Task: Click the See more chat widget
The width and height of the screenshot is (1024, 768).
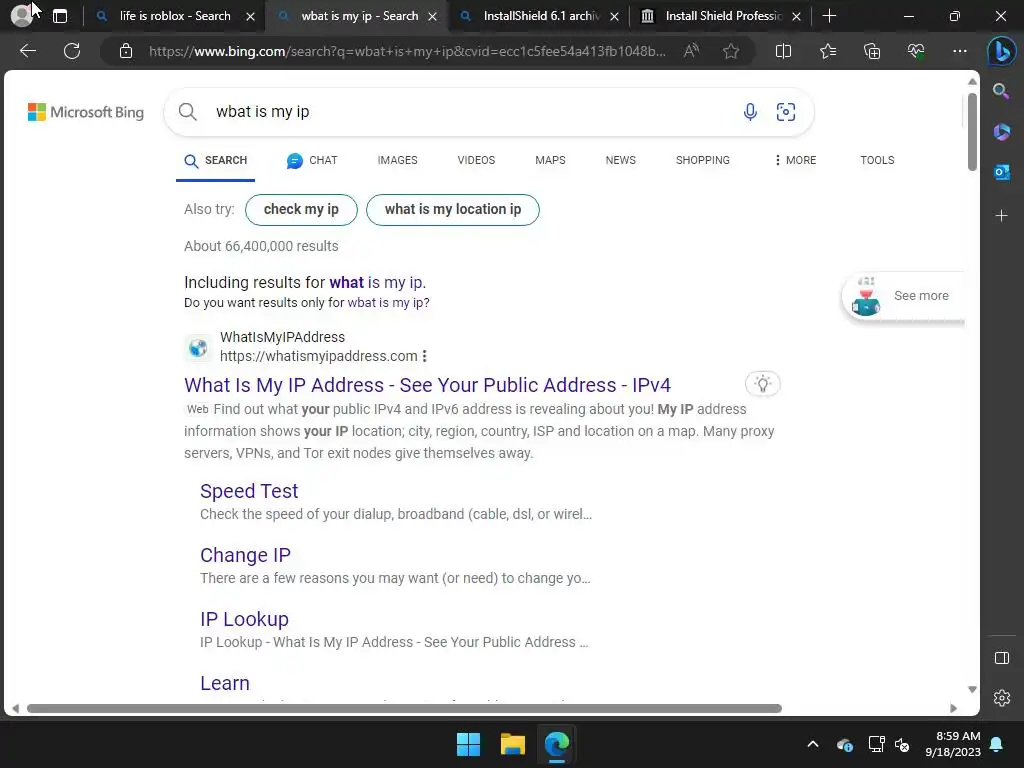Action: (x=904, y=296)
